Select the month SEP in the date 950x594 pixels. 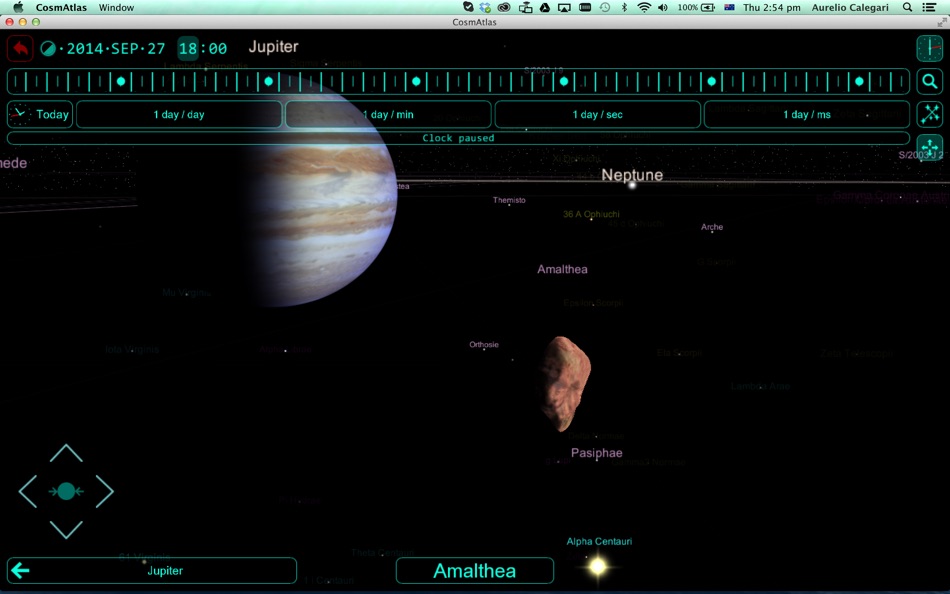pos(125,48)
